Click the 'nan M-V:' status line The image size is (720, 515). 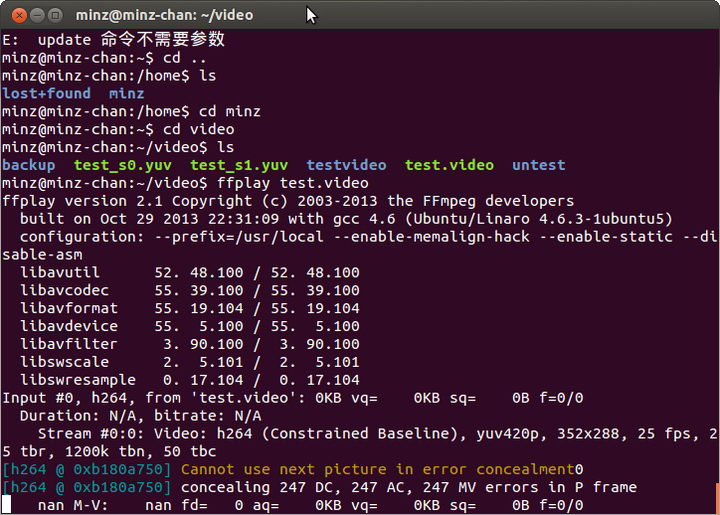point(310,505)
